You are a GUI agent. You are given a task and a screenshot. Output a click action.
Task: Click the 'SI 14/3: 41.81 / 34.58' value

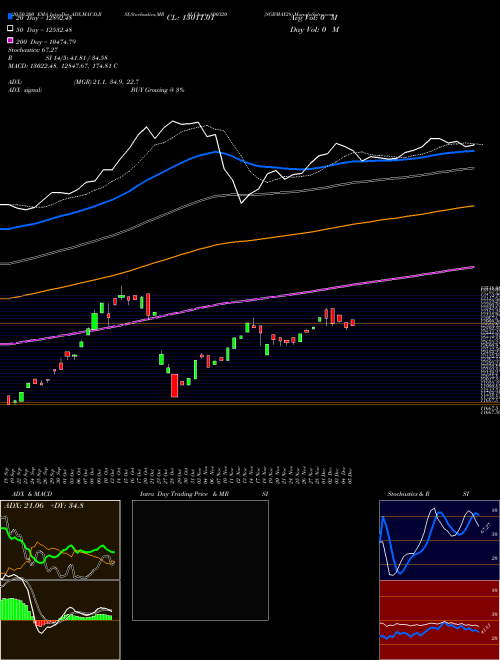[x=76, y=58]
